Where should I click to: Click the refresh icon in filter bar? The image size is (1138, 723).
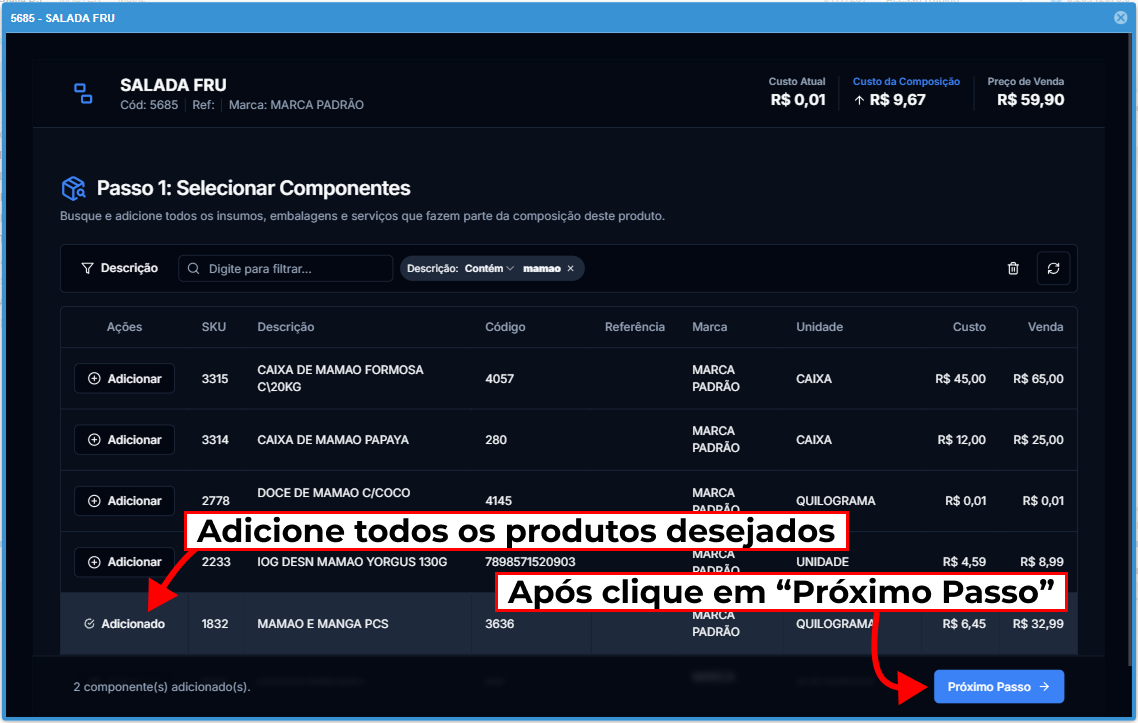[x=1053, y=268]
